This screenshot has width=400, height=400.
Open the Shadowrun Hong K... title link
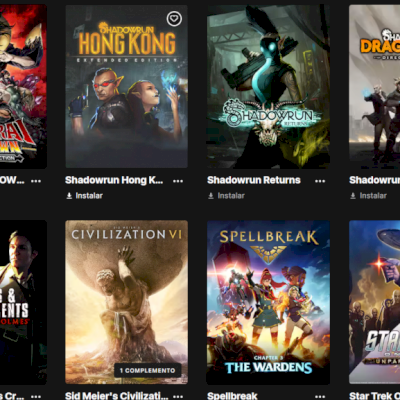click(x=114, y=180)
